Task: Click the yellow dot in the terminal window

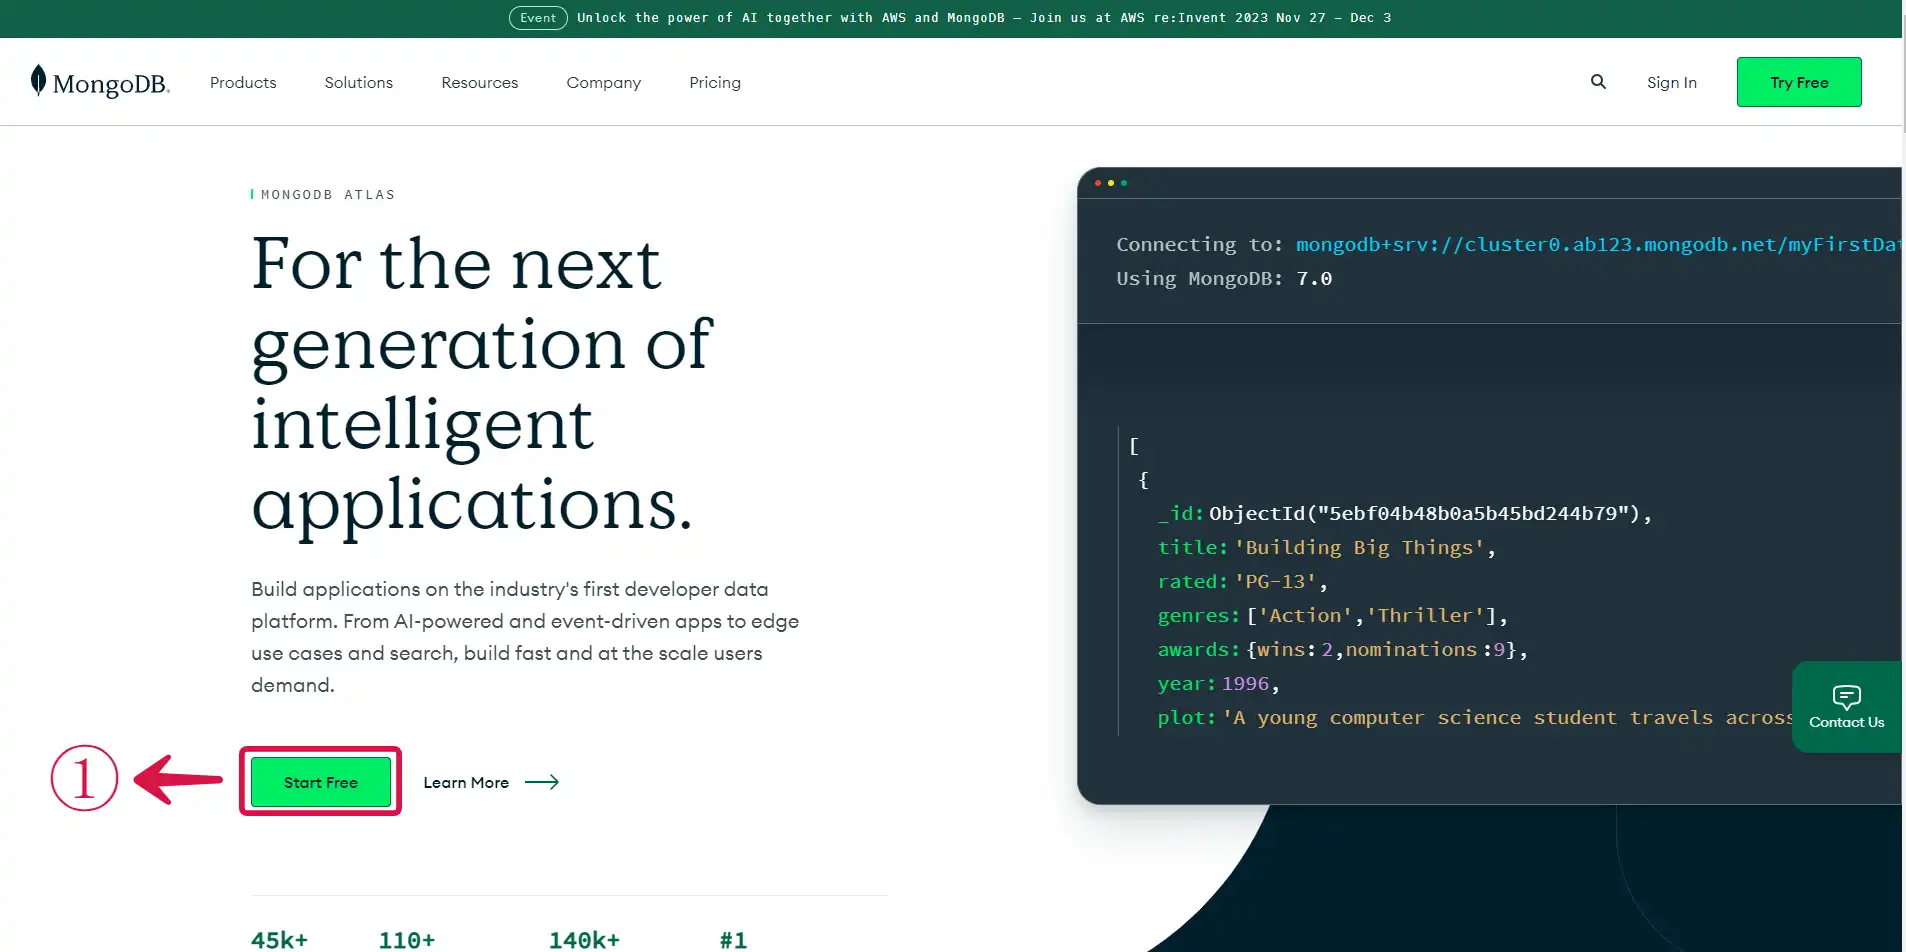Action: [x=1111, y=183]
